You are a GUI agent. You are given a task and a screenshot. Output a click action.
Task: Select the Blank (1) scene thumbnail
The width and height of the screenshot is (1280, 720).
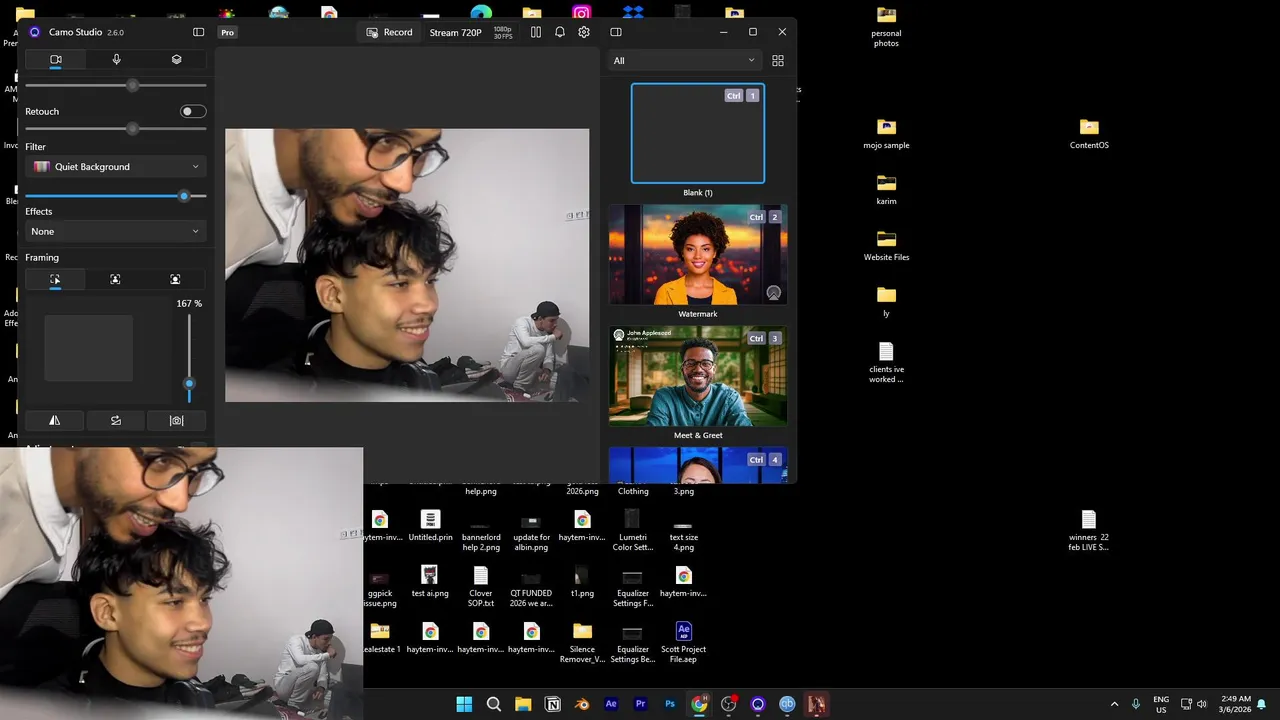(x=698, y=133)
